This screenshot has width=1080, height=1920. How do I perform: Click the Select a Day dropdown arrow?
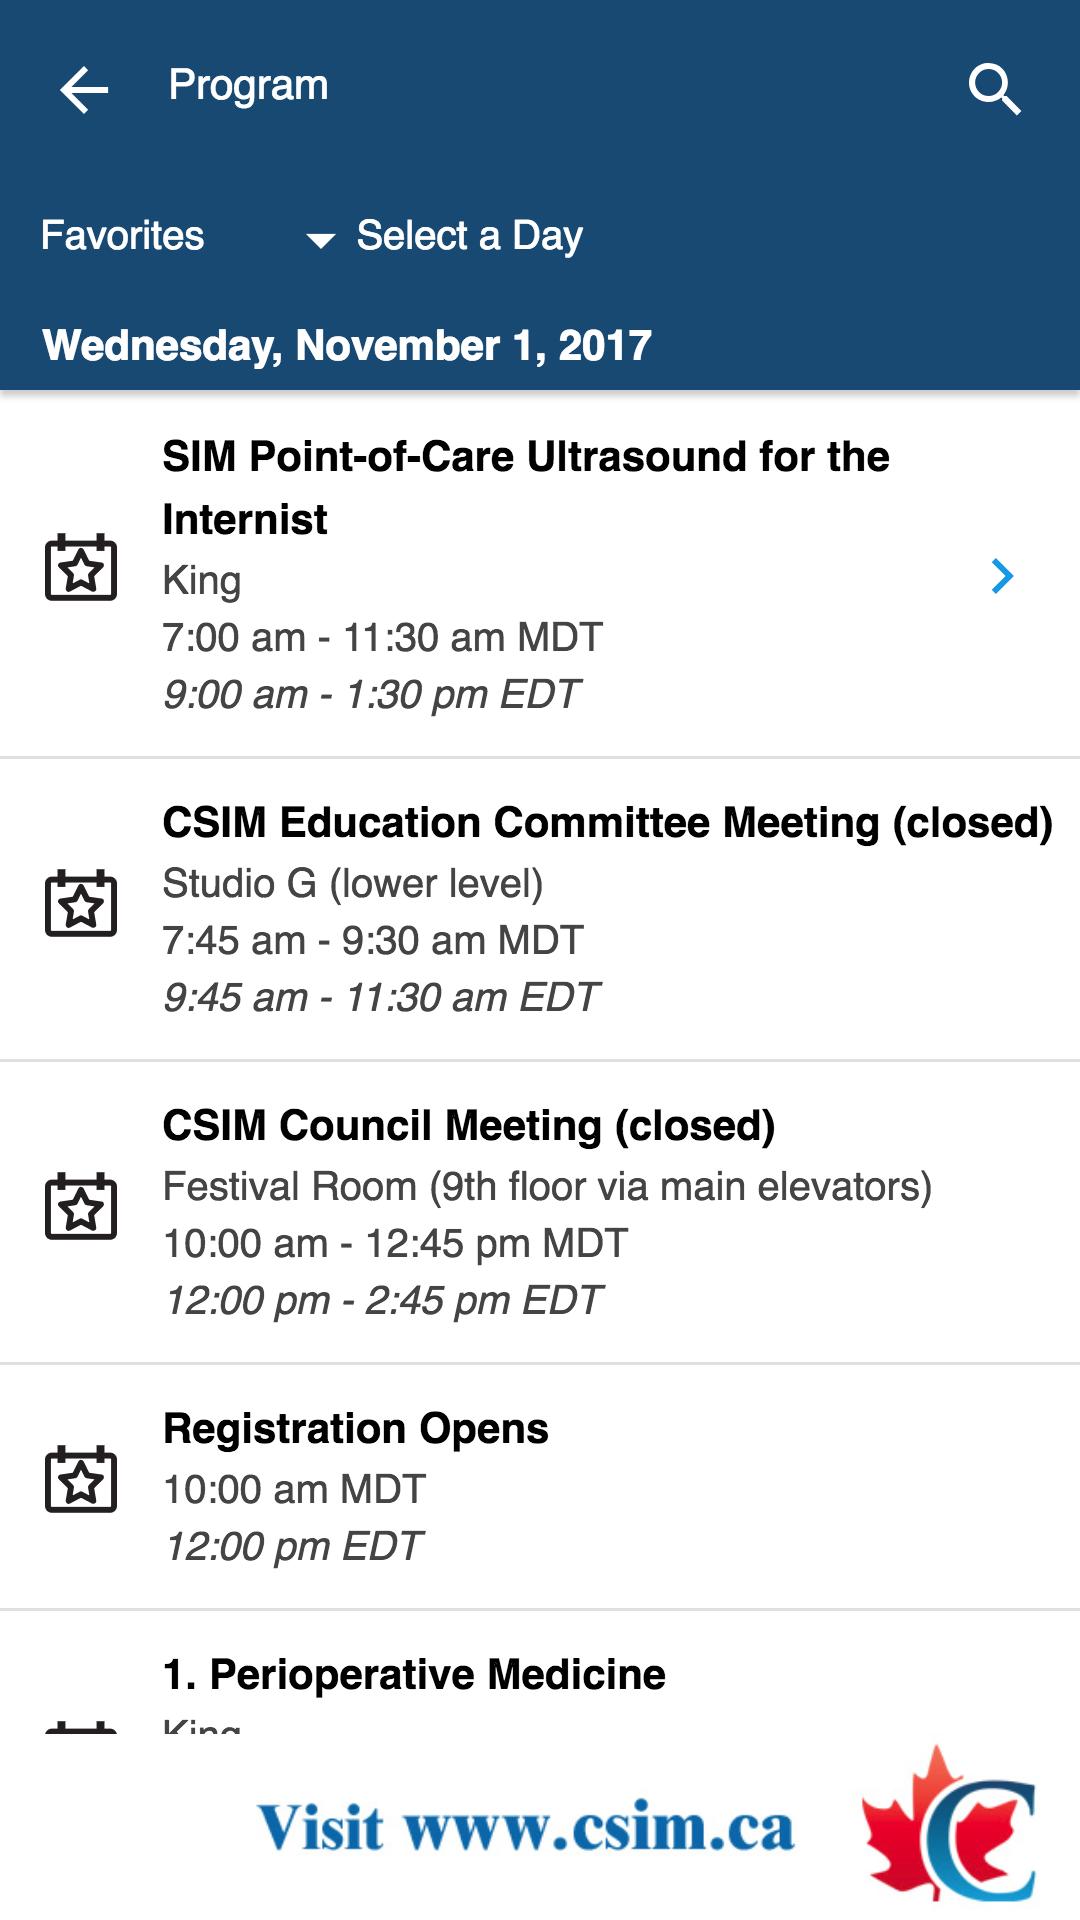pyautogui.click(x=320, y=240)
